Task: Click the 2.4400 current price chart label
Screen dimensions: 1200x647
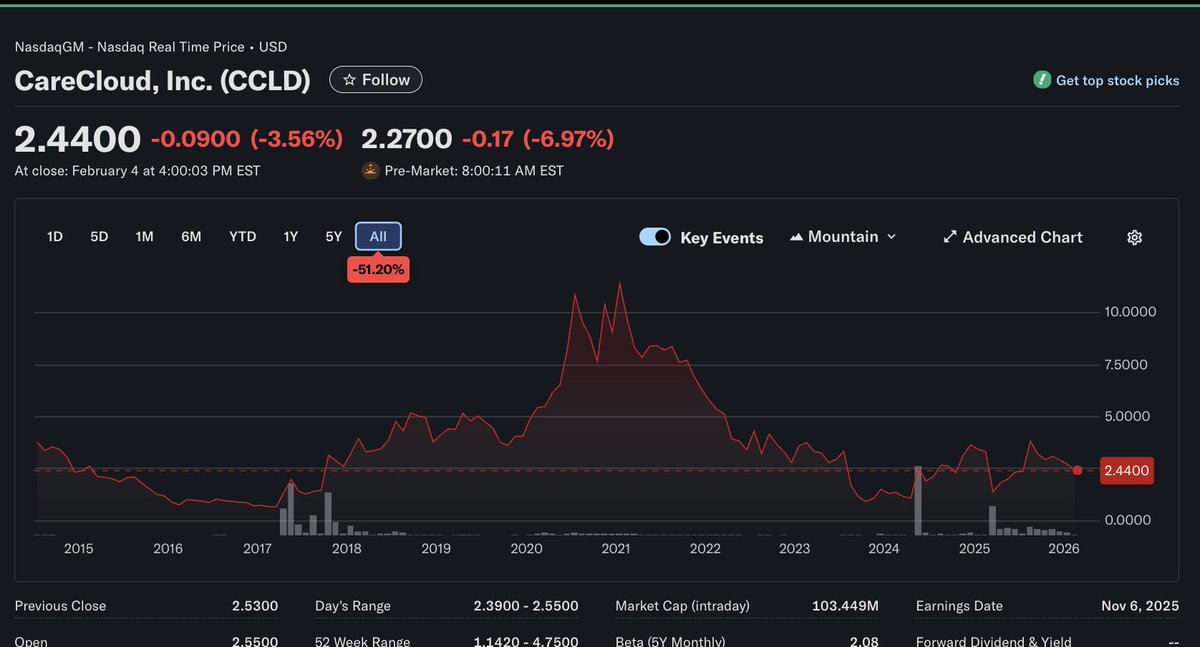Action: point(1126,470)
